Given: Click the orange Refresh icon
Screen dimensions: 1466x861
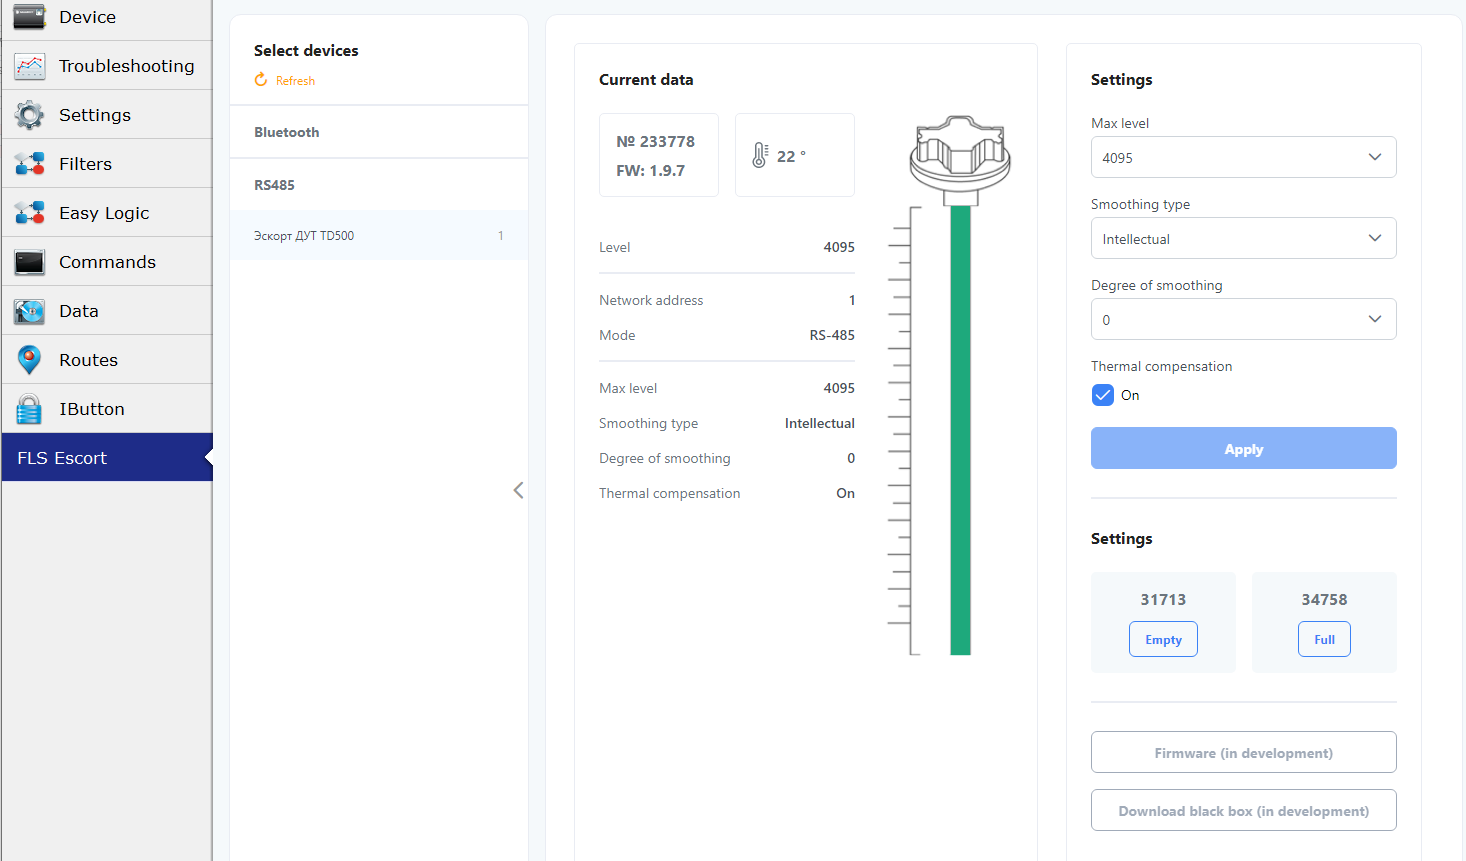Looking at the screenshot, I should 261,80.
